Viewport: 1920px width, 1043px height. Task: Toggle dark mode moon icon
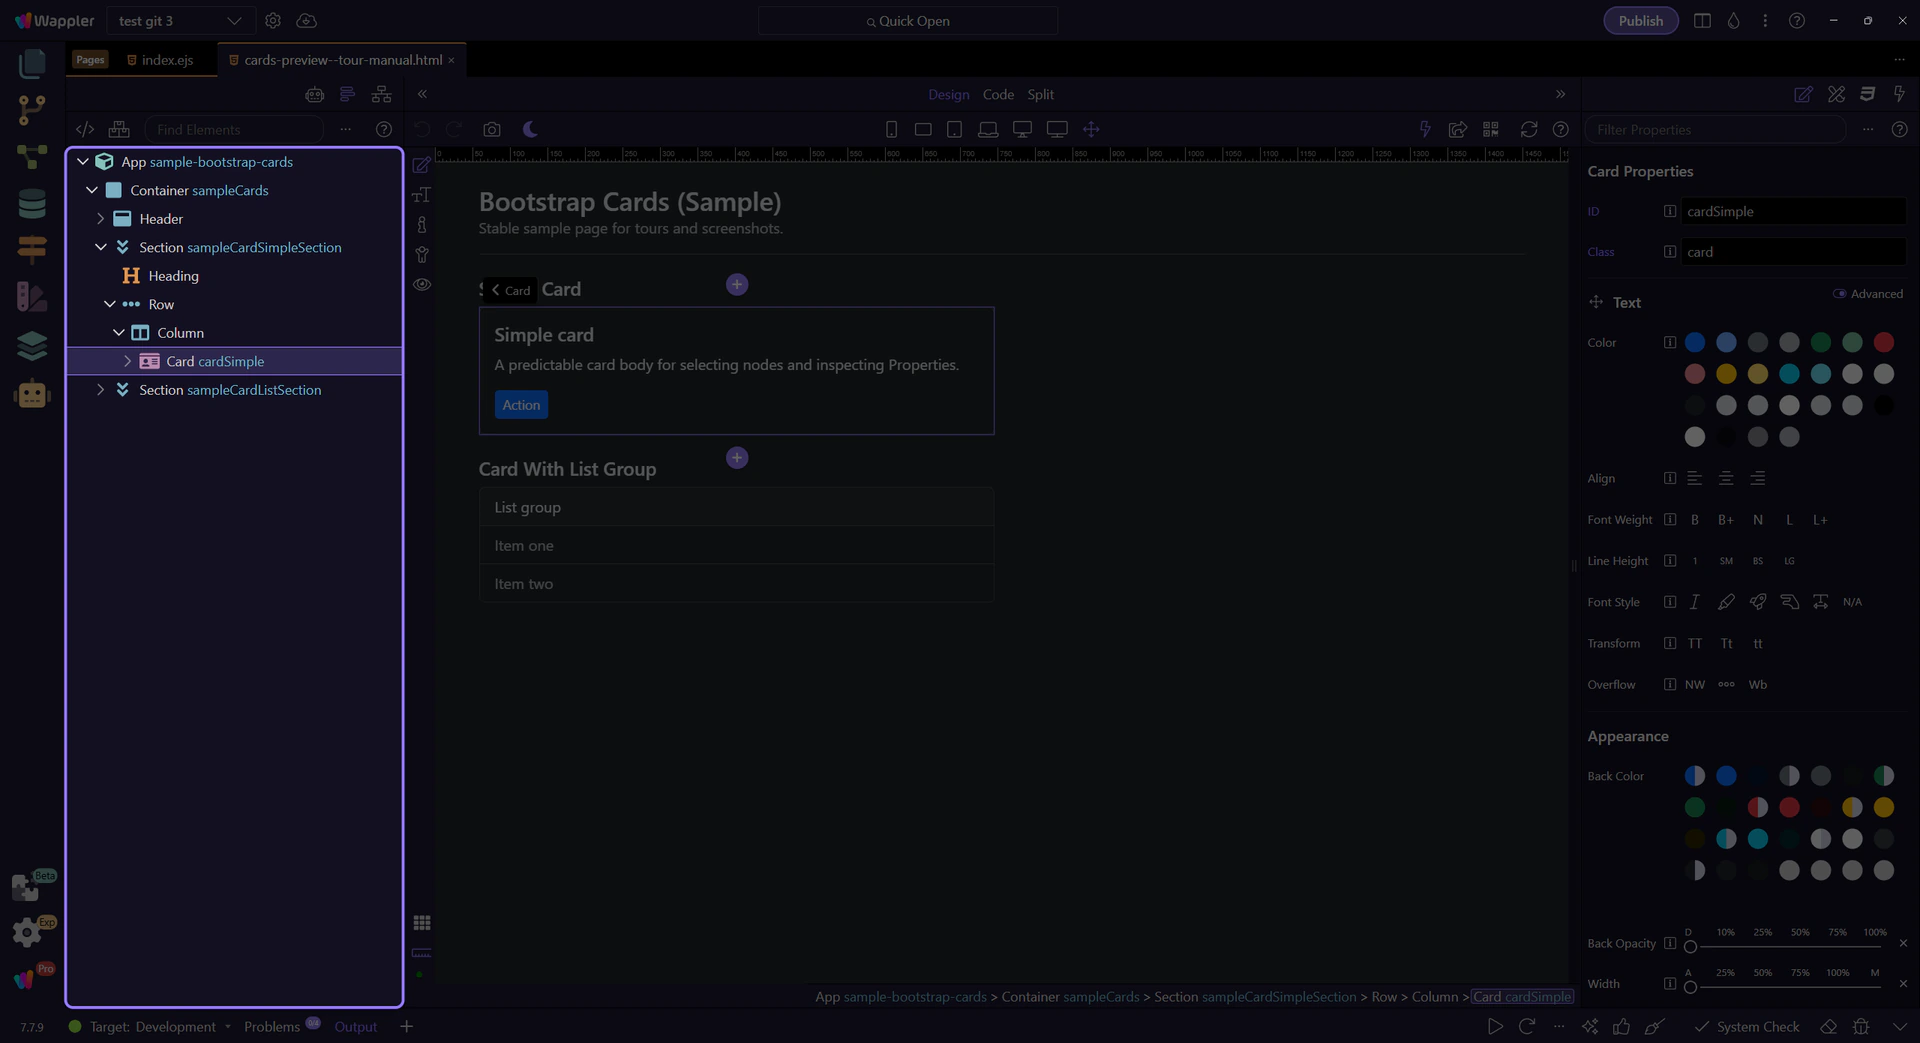coord(530,129)
